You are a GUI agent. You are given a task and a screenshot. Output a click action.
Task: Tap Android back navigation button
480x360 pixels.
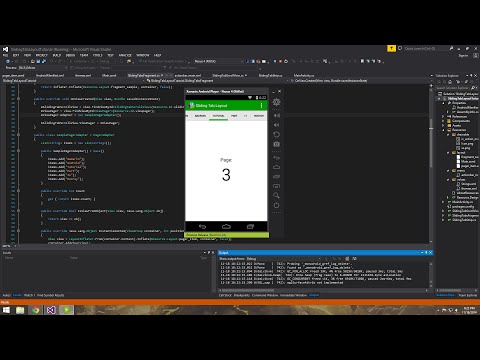click(x=202, y=227)
